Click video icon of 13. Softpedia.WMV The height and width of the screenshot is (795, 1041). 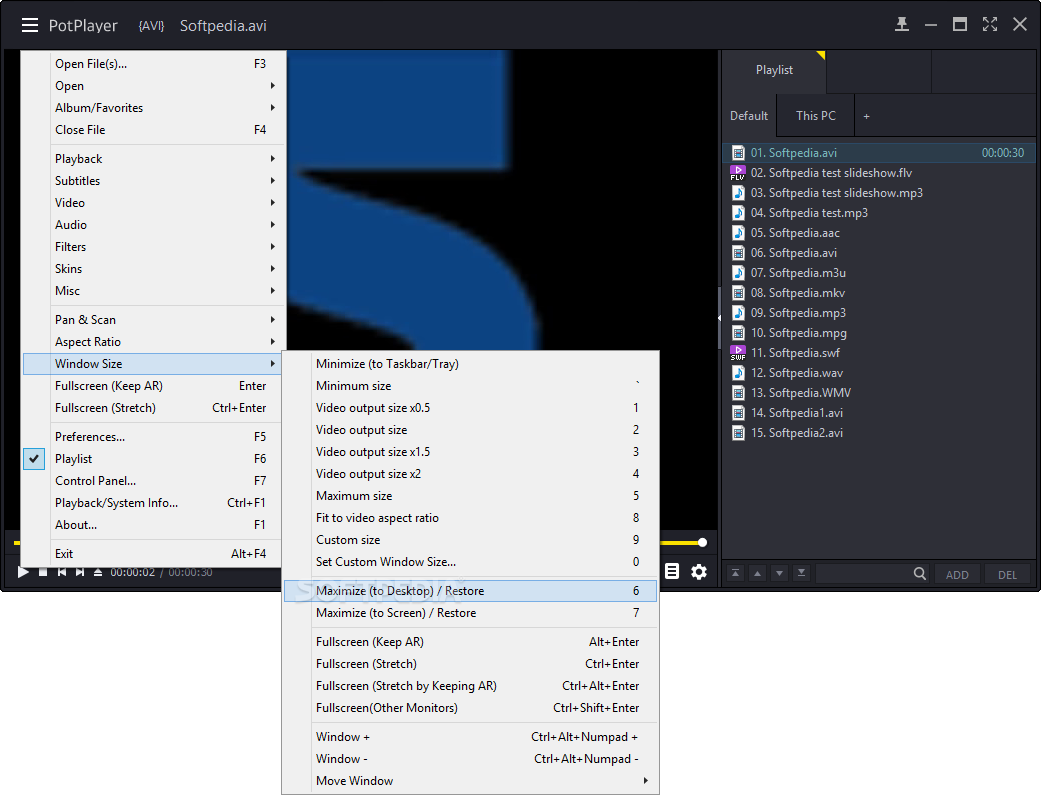(738, 393)
